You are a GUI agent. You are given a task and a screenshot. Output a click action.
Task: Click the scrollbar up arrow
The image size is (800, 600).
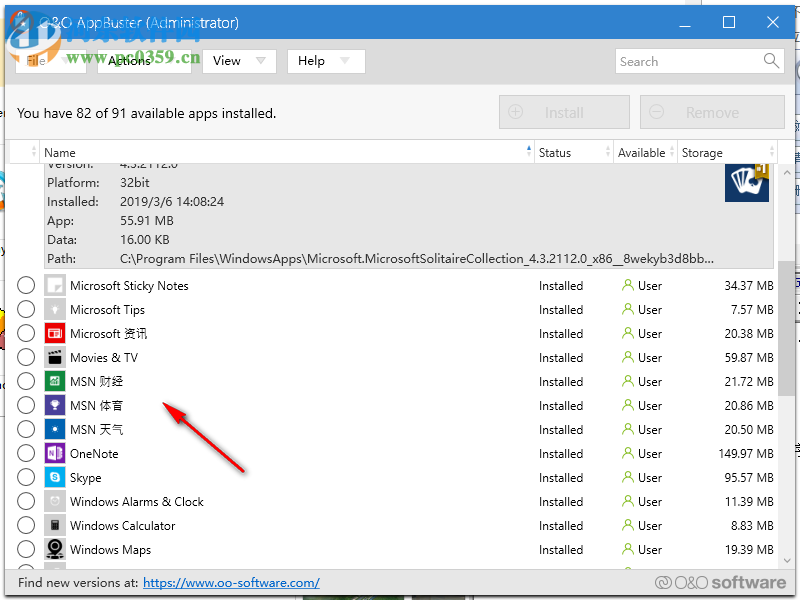click(x=786, y=173)
